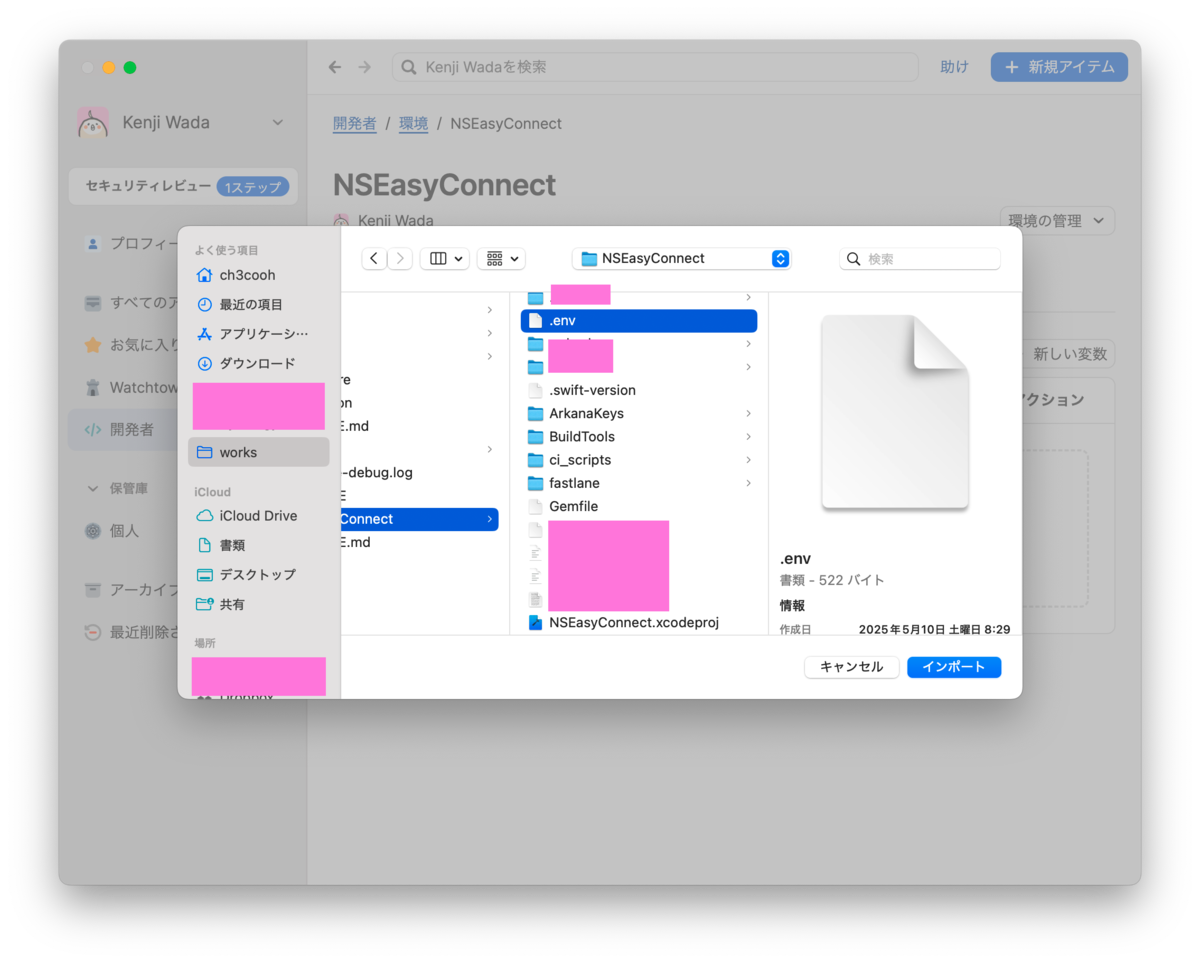Open Security Review (セキュリティレビュー) banner

183,186
